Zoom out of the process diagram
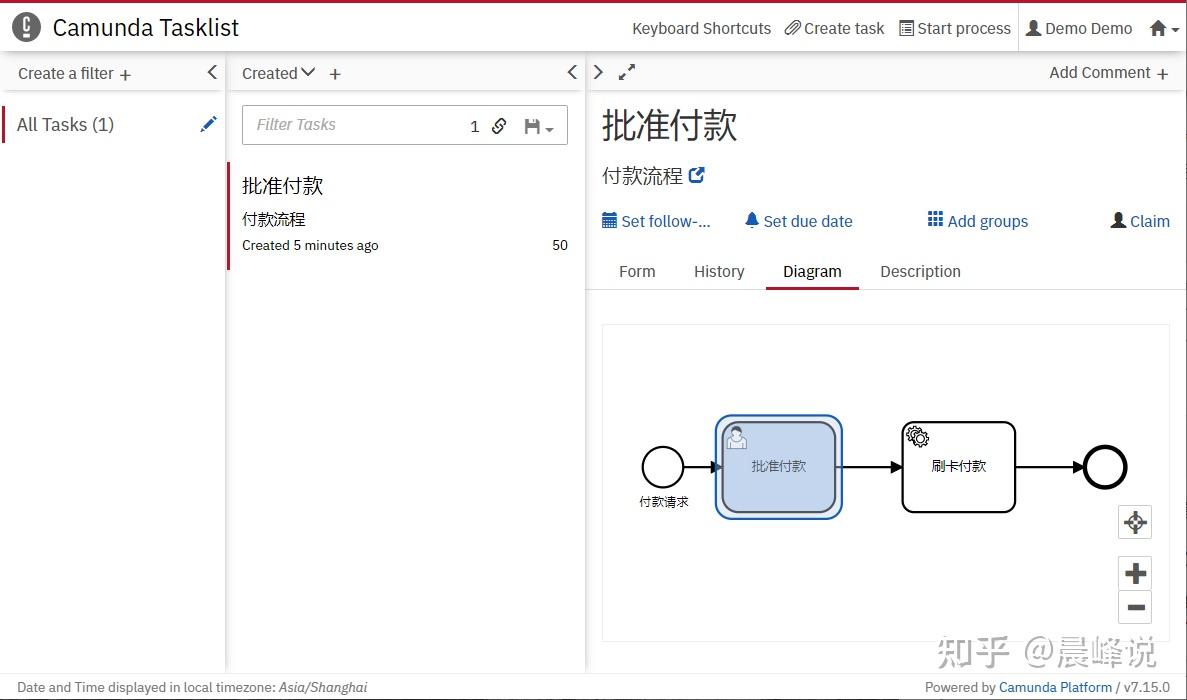This screenshot has width=1187, height=700. 1134,607
